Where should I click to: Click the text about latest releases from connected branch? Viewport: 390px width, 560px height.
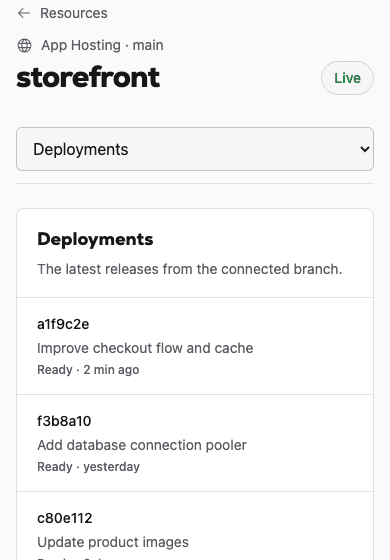[190, 269]
